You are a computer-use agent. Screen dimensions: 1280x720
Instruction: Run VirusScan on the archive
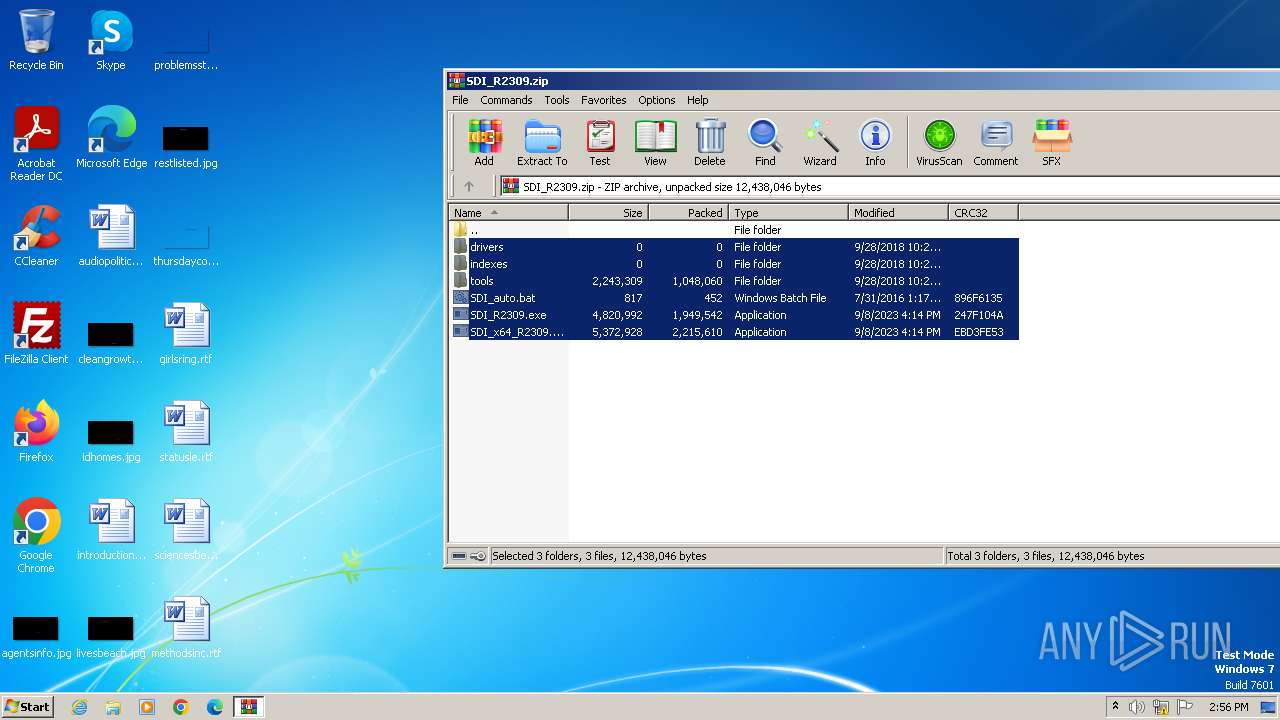pos(939,143)
